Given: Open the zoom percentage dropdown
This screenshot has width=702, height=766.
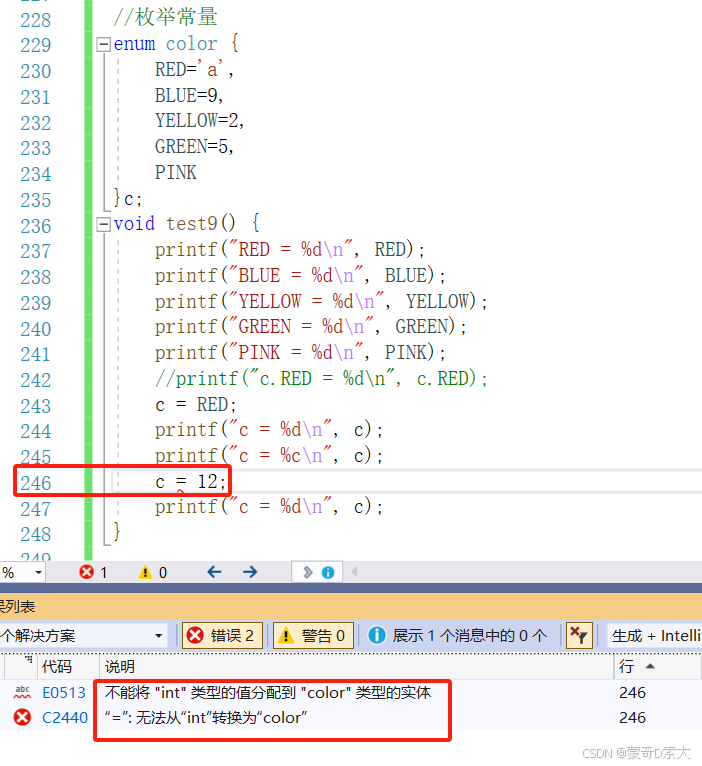Looking at the screenshot, I should 39,573.
